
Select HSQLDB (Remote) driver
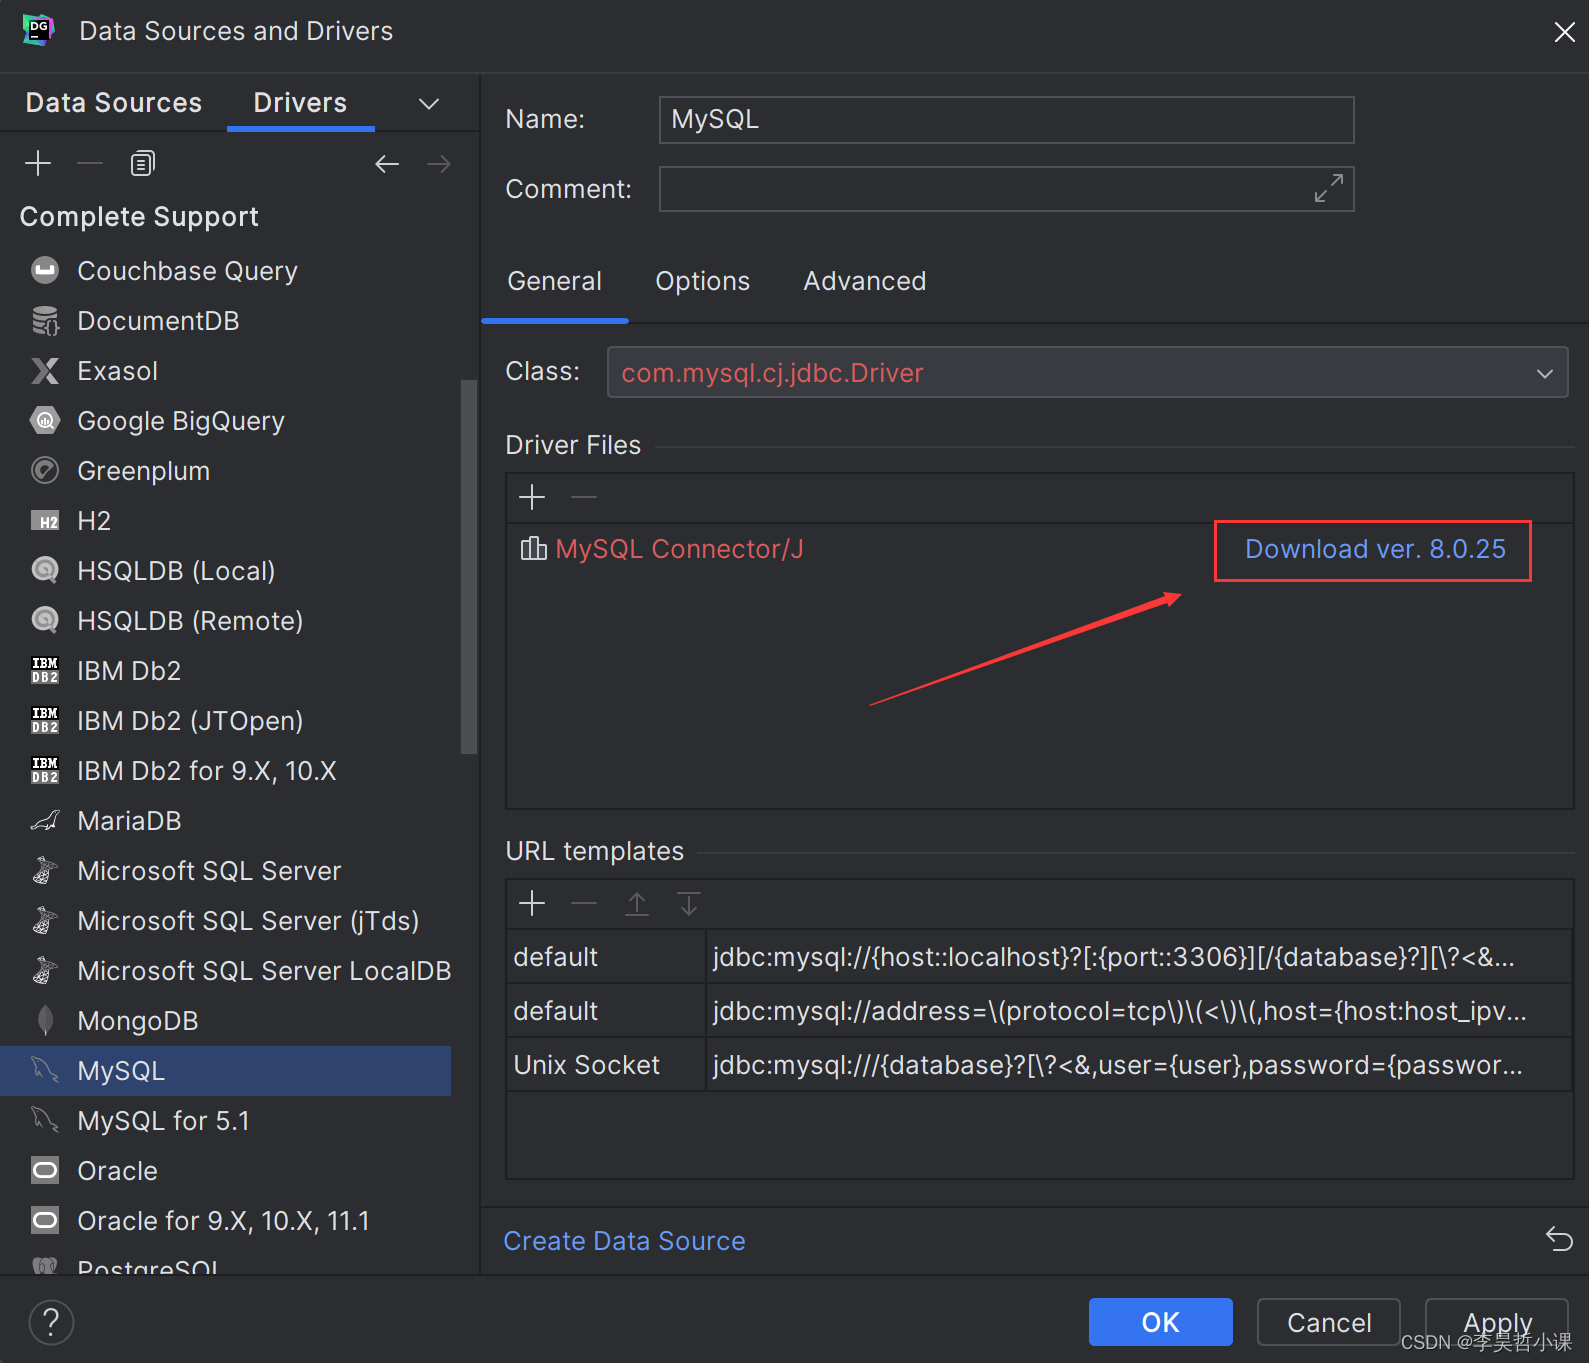coord(226,621)
